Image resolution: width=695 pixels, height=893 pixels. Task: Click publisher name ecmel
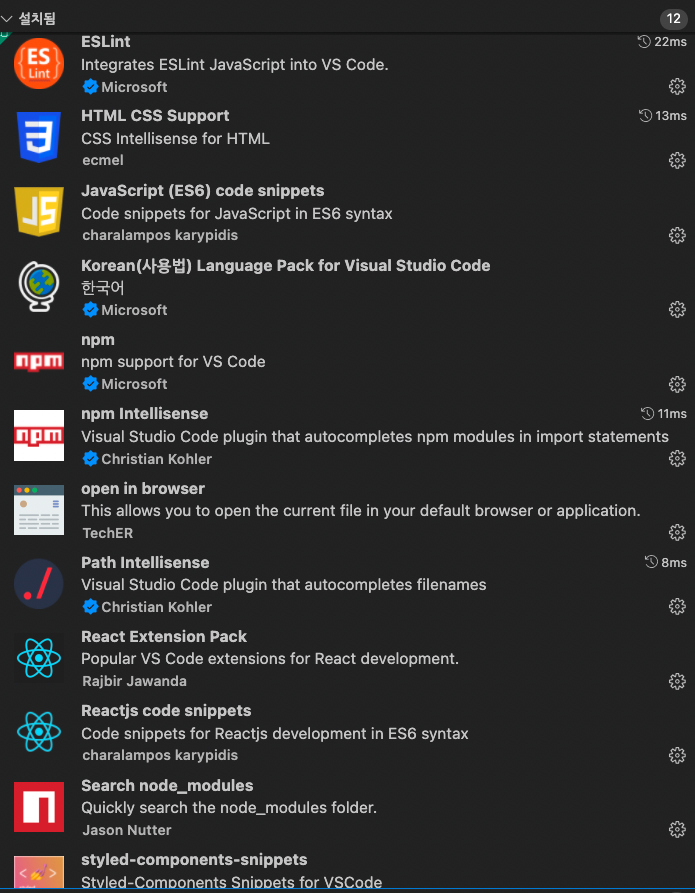[x=103, y=161]
